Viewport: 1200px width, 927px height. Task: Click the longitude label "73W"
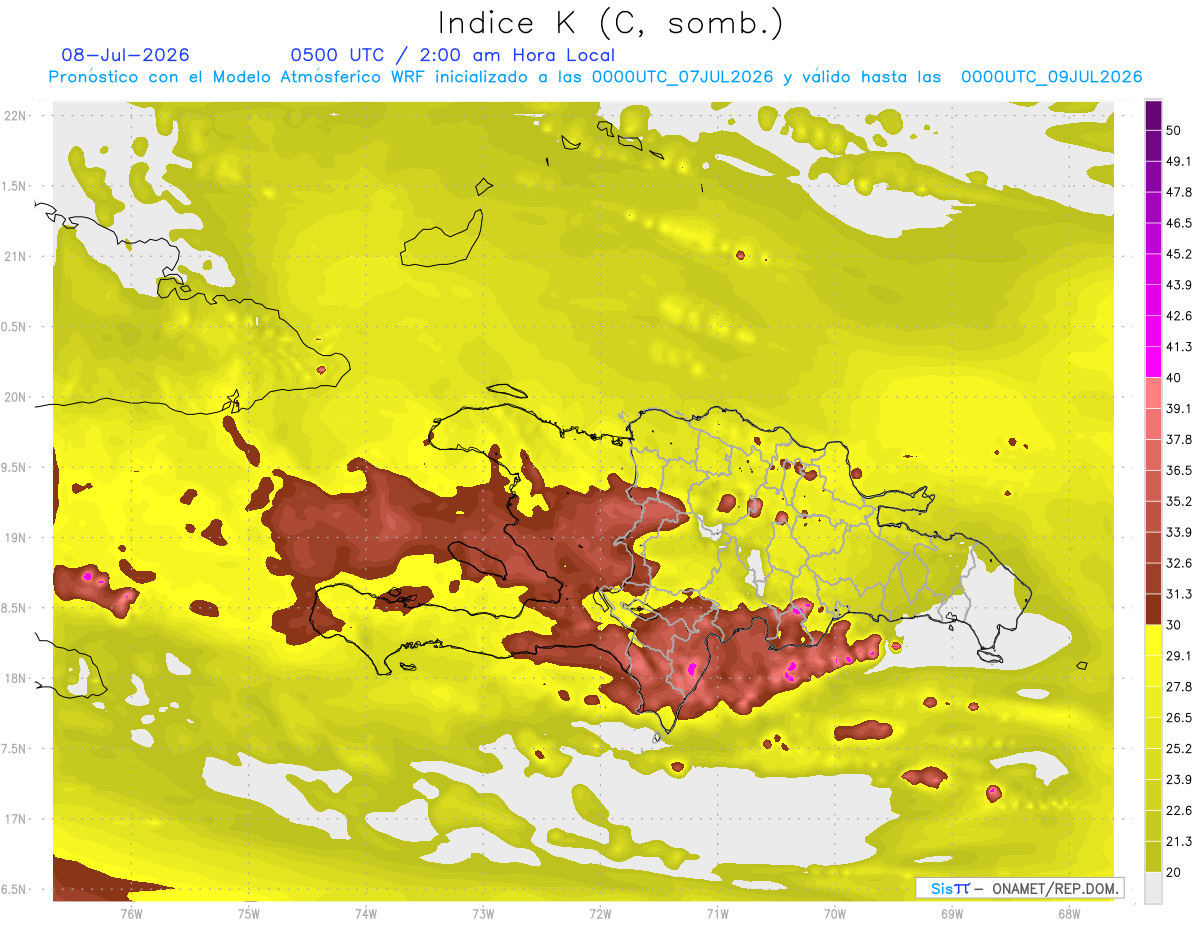click(483, 914)
